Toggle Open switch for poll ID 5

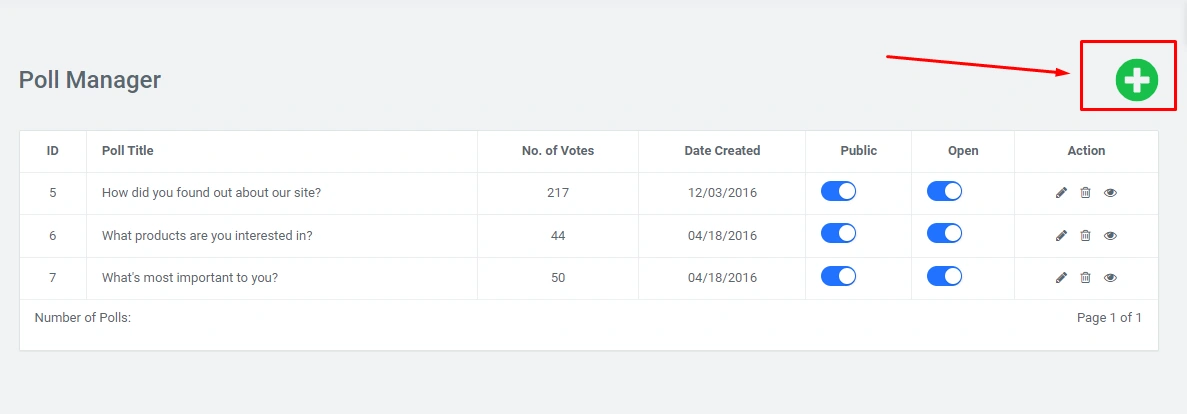944,191
